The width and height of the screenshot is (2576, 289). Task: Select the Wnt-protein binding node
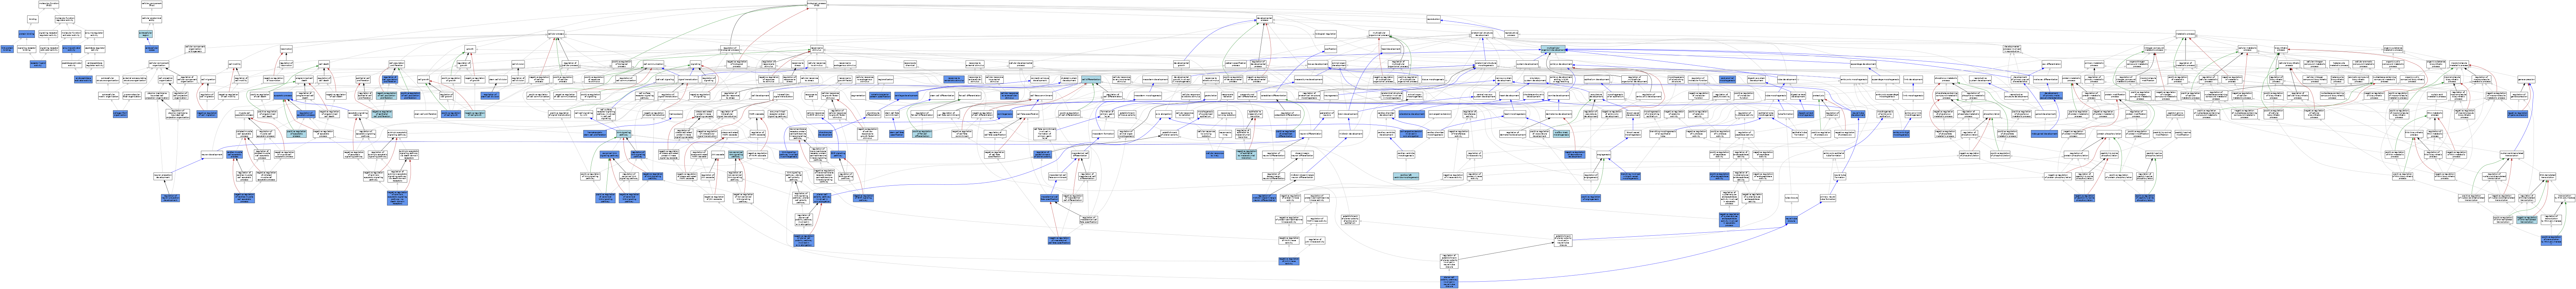(x=7, y=49)
